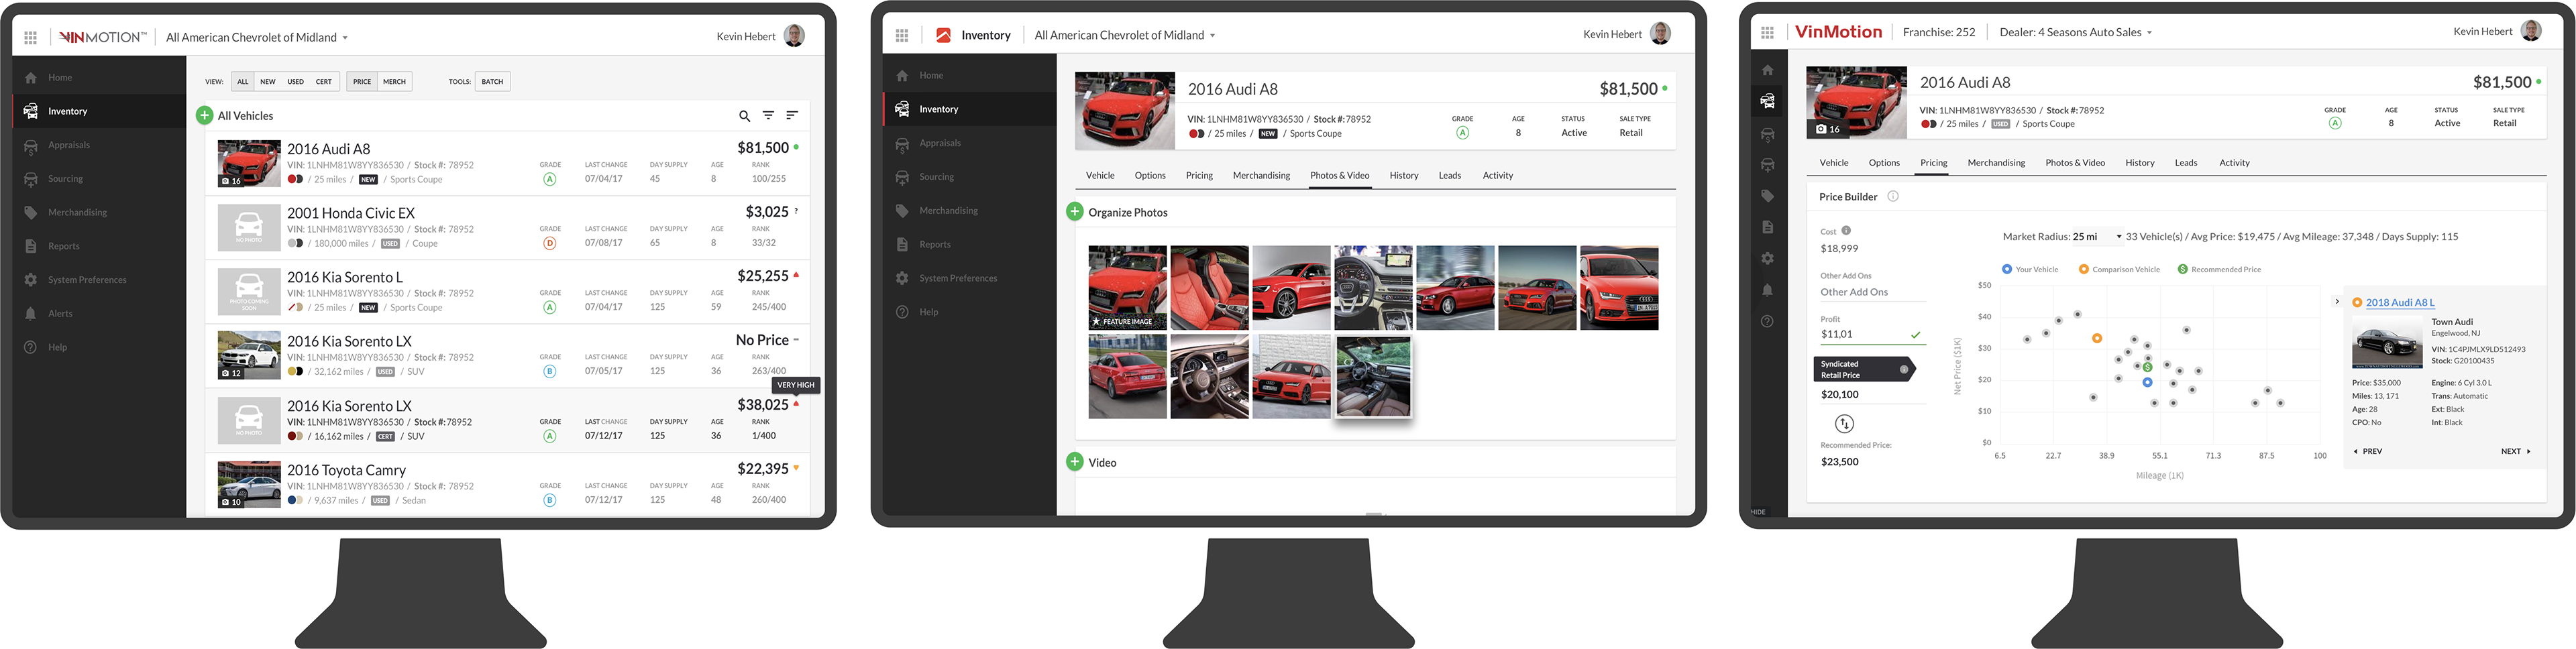Click the green plus next to Video
Screen dimensions: 2576x649
click(1074, 462)
